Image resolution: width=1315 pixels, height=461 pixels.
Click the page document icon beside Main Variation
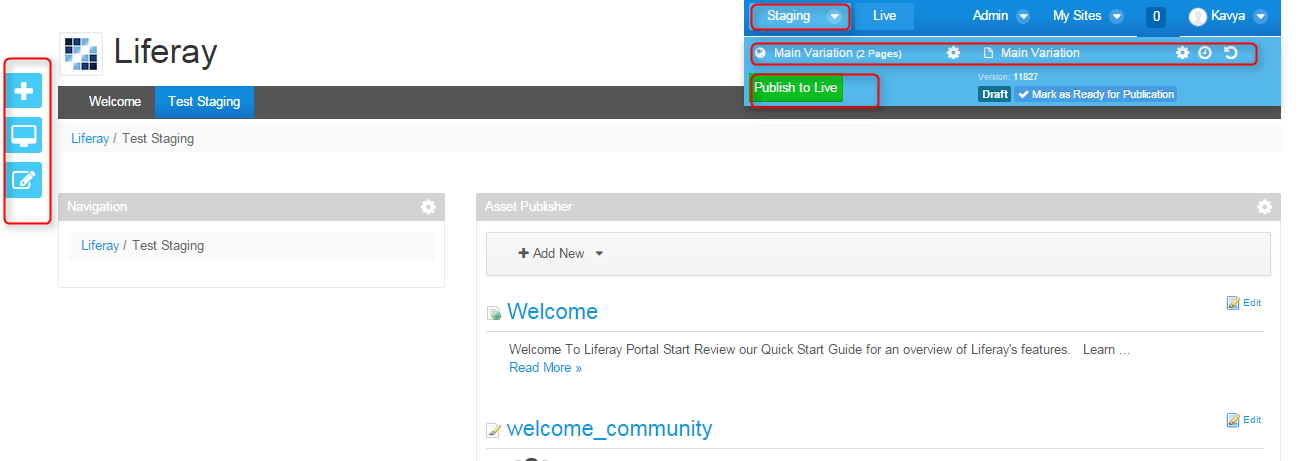(989, 53)
